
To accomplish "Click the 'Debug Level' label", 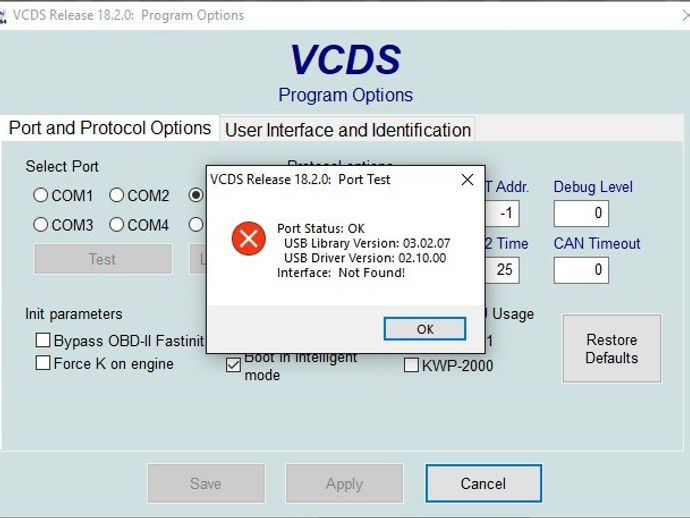I will click(593, 187).
